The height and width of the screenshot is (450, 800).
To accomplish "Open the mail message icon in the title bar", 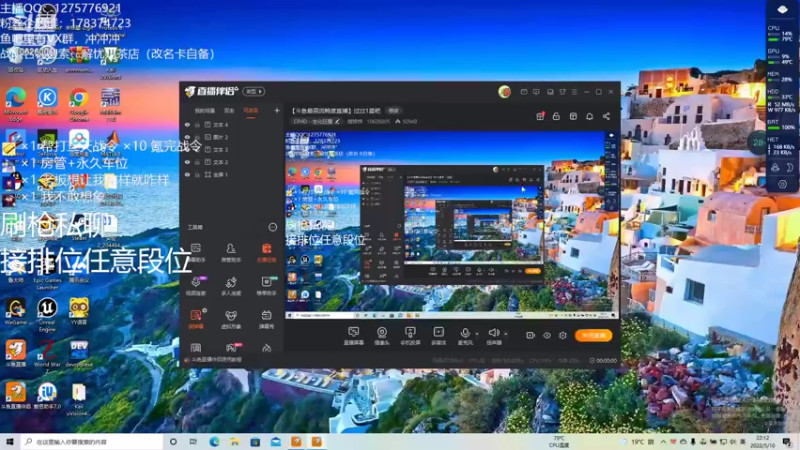I will [524, 92].
